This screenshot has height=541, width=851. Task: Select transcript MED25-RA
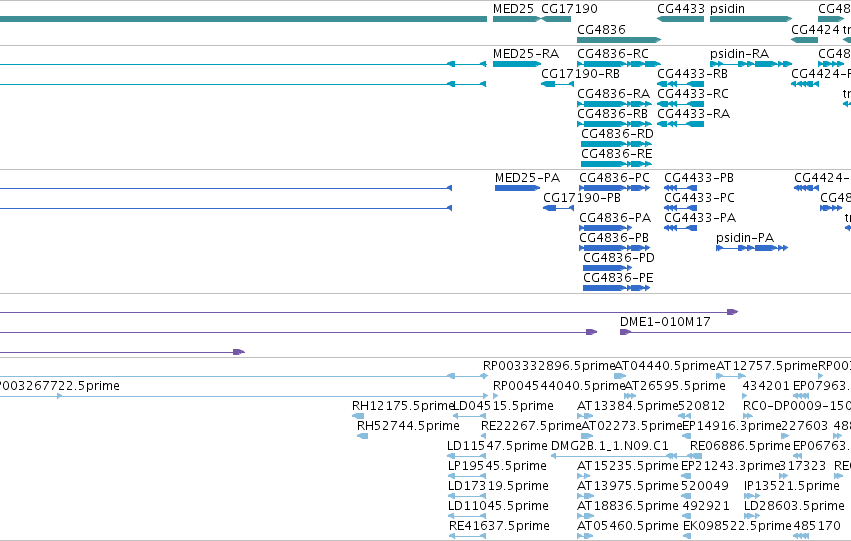(x=517, y=64)
